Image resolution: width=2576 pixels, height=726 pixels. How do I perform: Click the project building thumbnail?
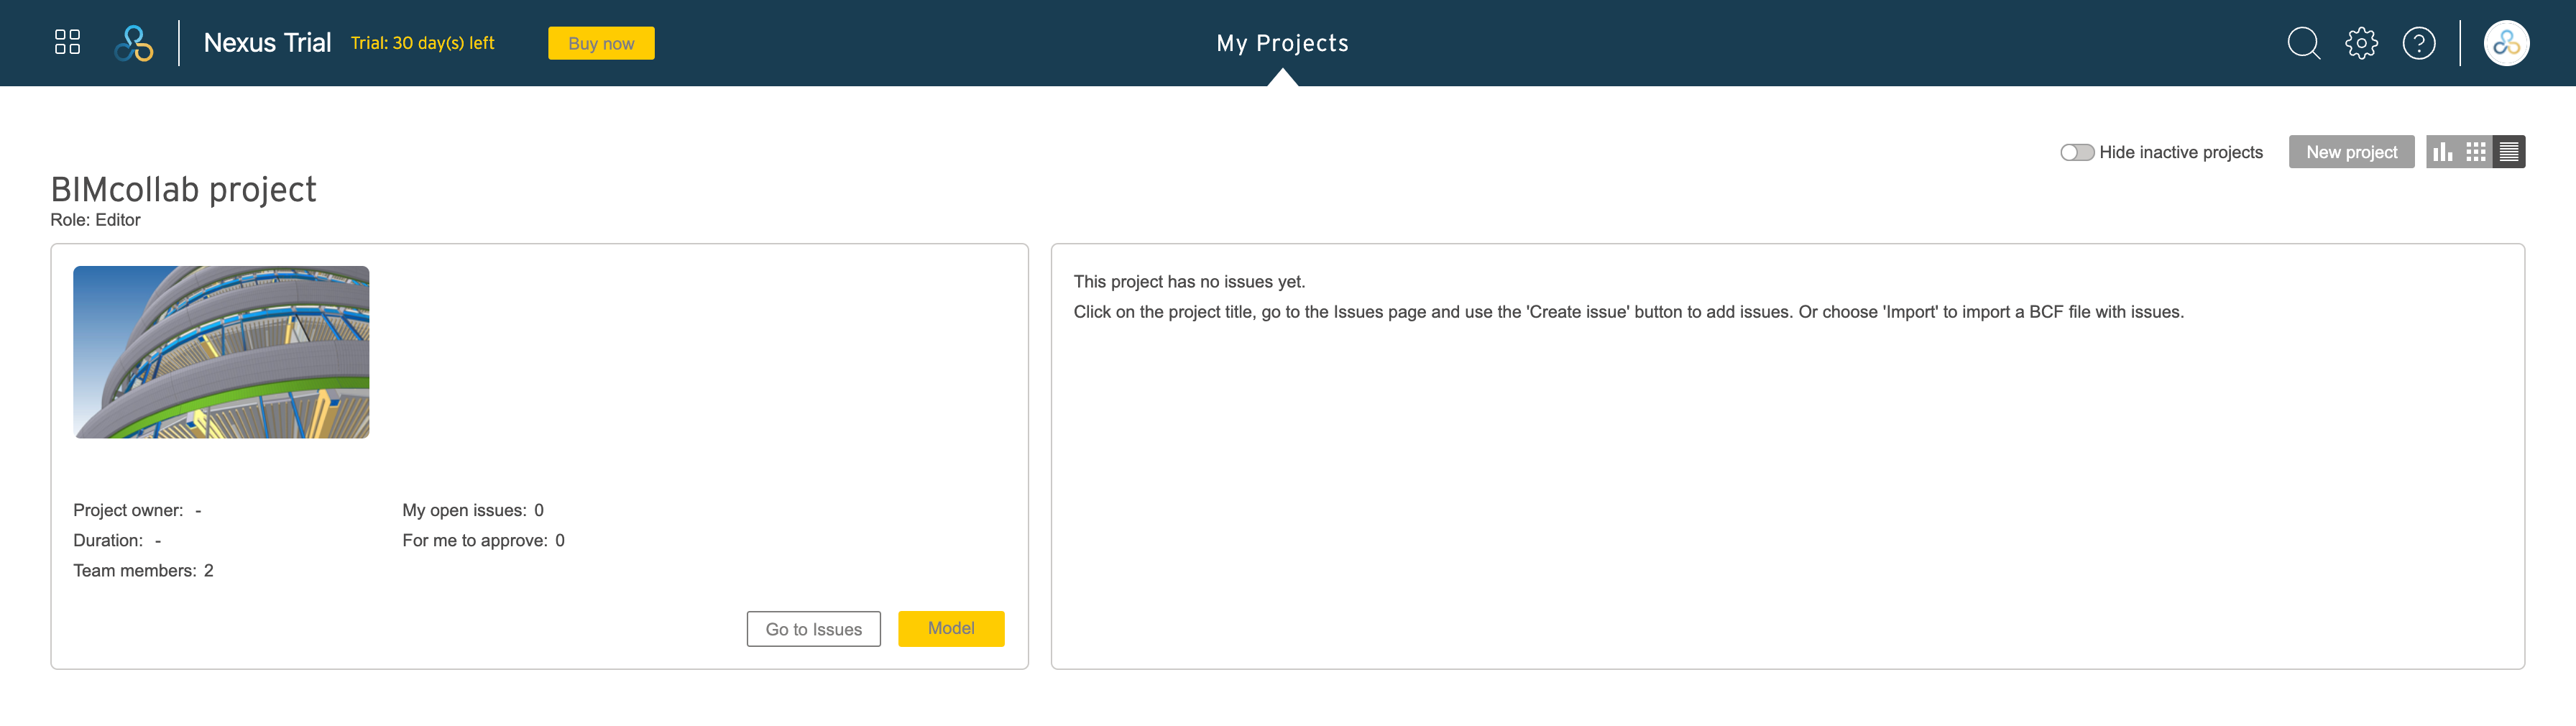(x=221, y=352)
